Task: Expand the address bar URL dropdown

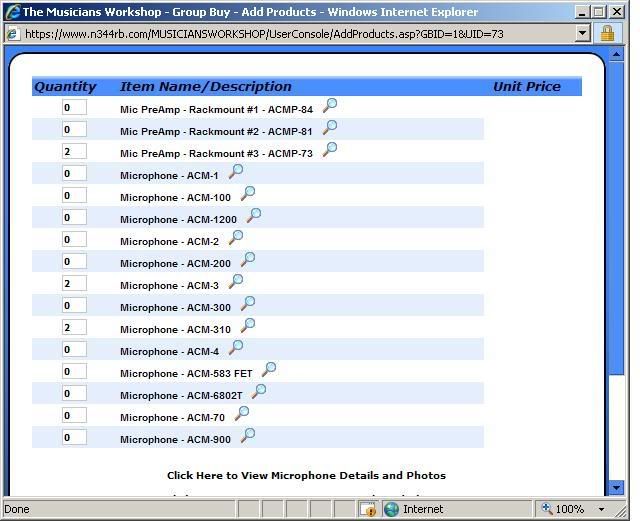Action: tap(582, 33)
